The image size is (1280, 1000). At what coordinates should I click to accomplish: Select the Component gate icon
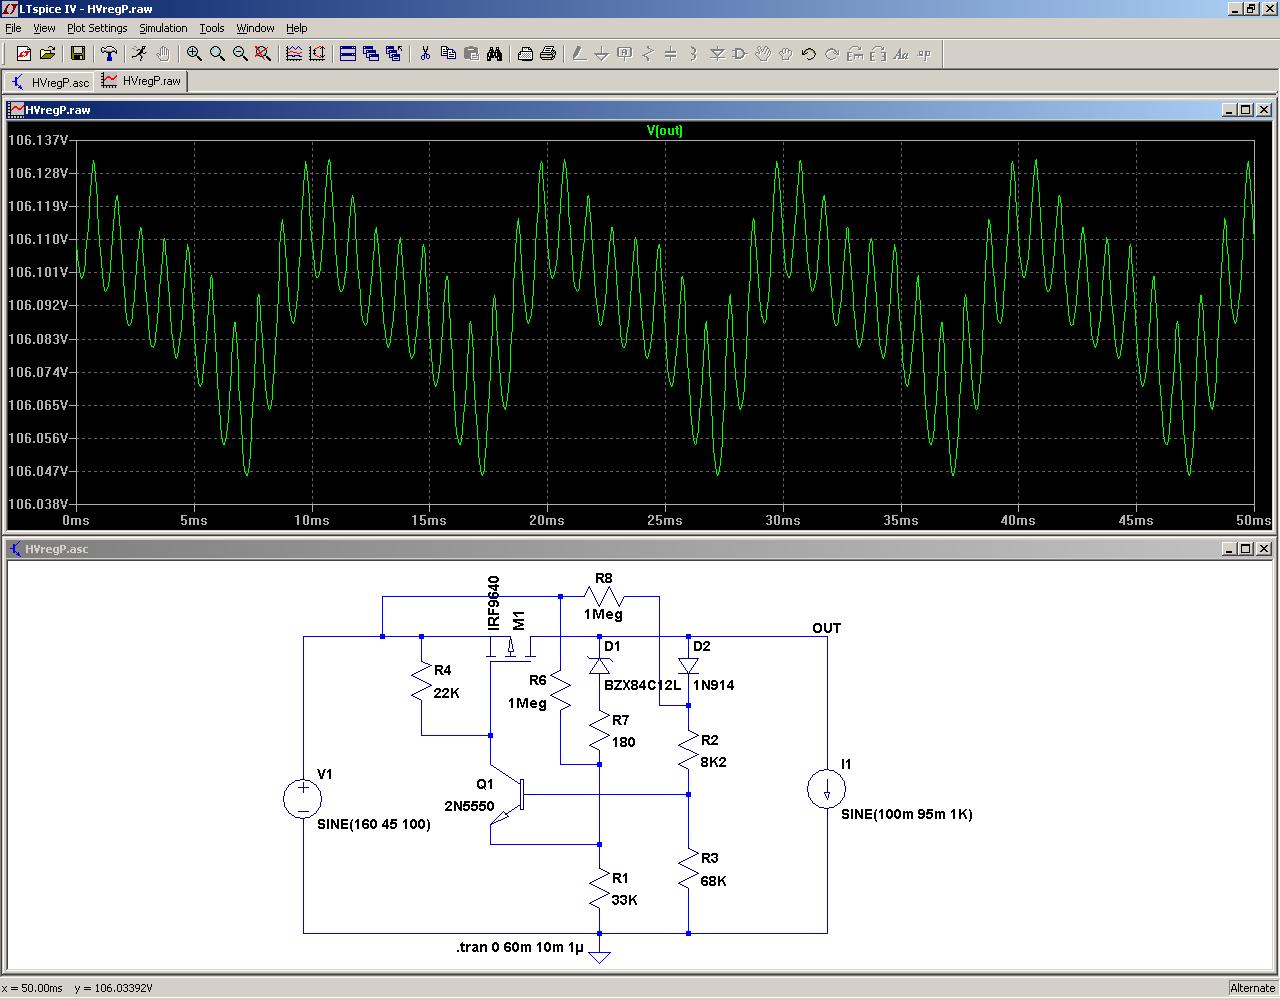click(740, 54)
